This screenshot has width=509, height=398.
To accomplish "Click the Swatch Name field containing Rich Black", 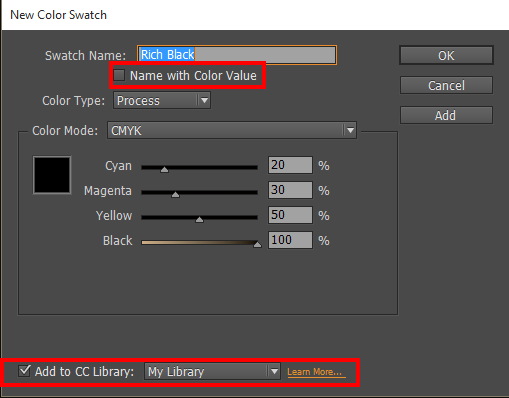I will pos(237,55).
